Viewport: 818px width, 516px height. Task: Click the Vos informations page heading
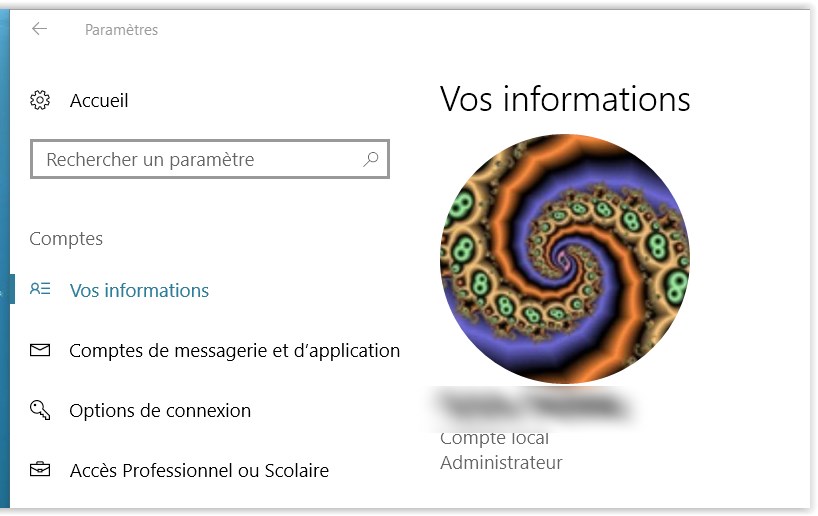pyautogui.click(x=565, y=99)
